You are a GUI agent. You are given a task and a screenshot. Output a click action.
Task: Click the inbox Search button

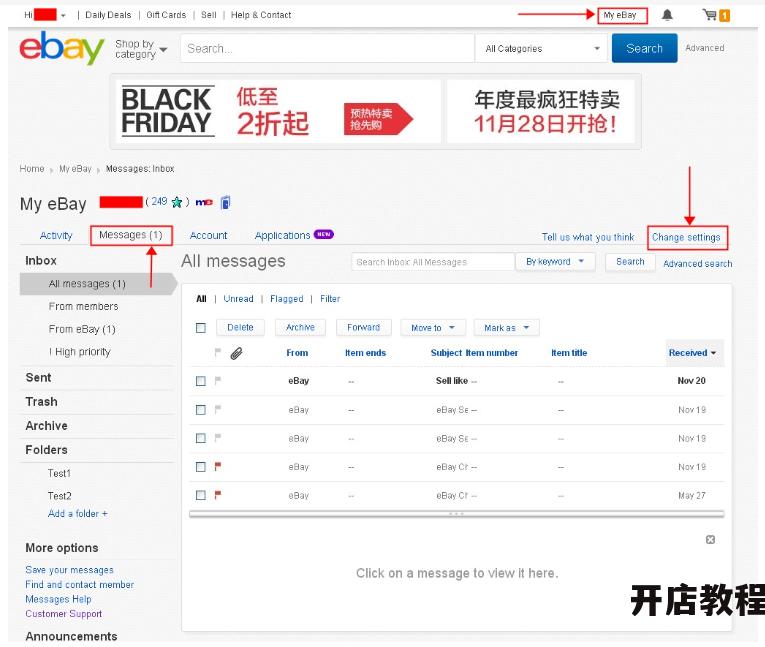pyautogui.click(x=630, y=262)
